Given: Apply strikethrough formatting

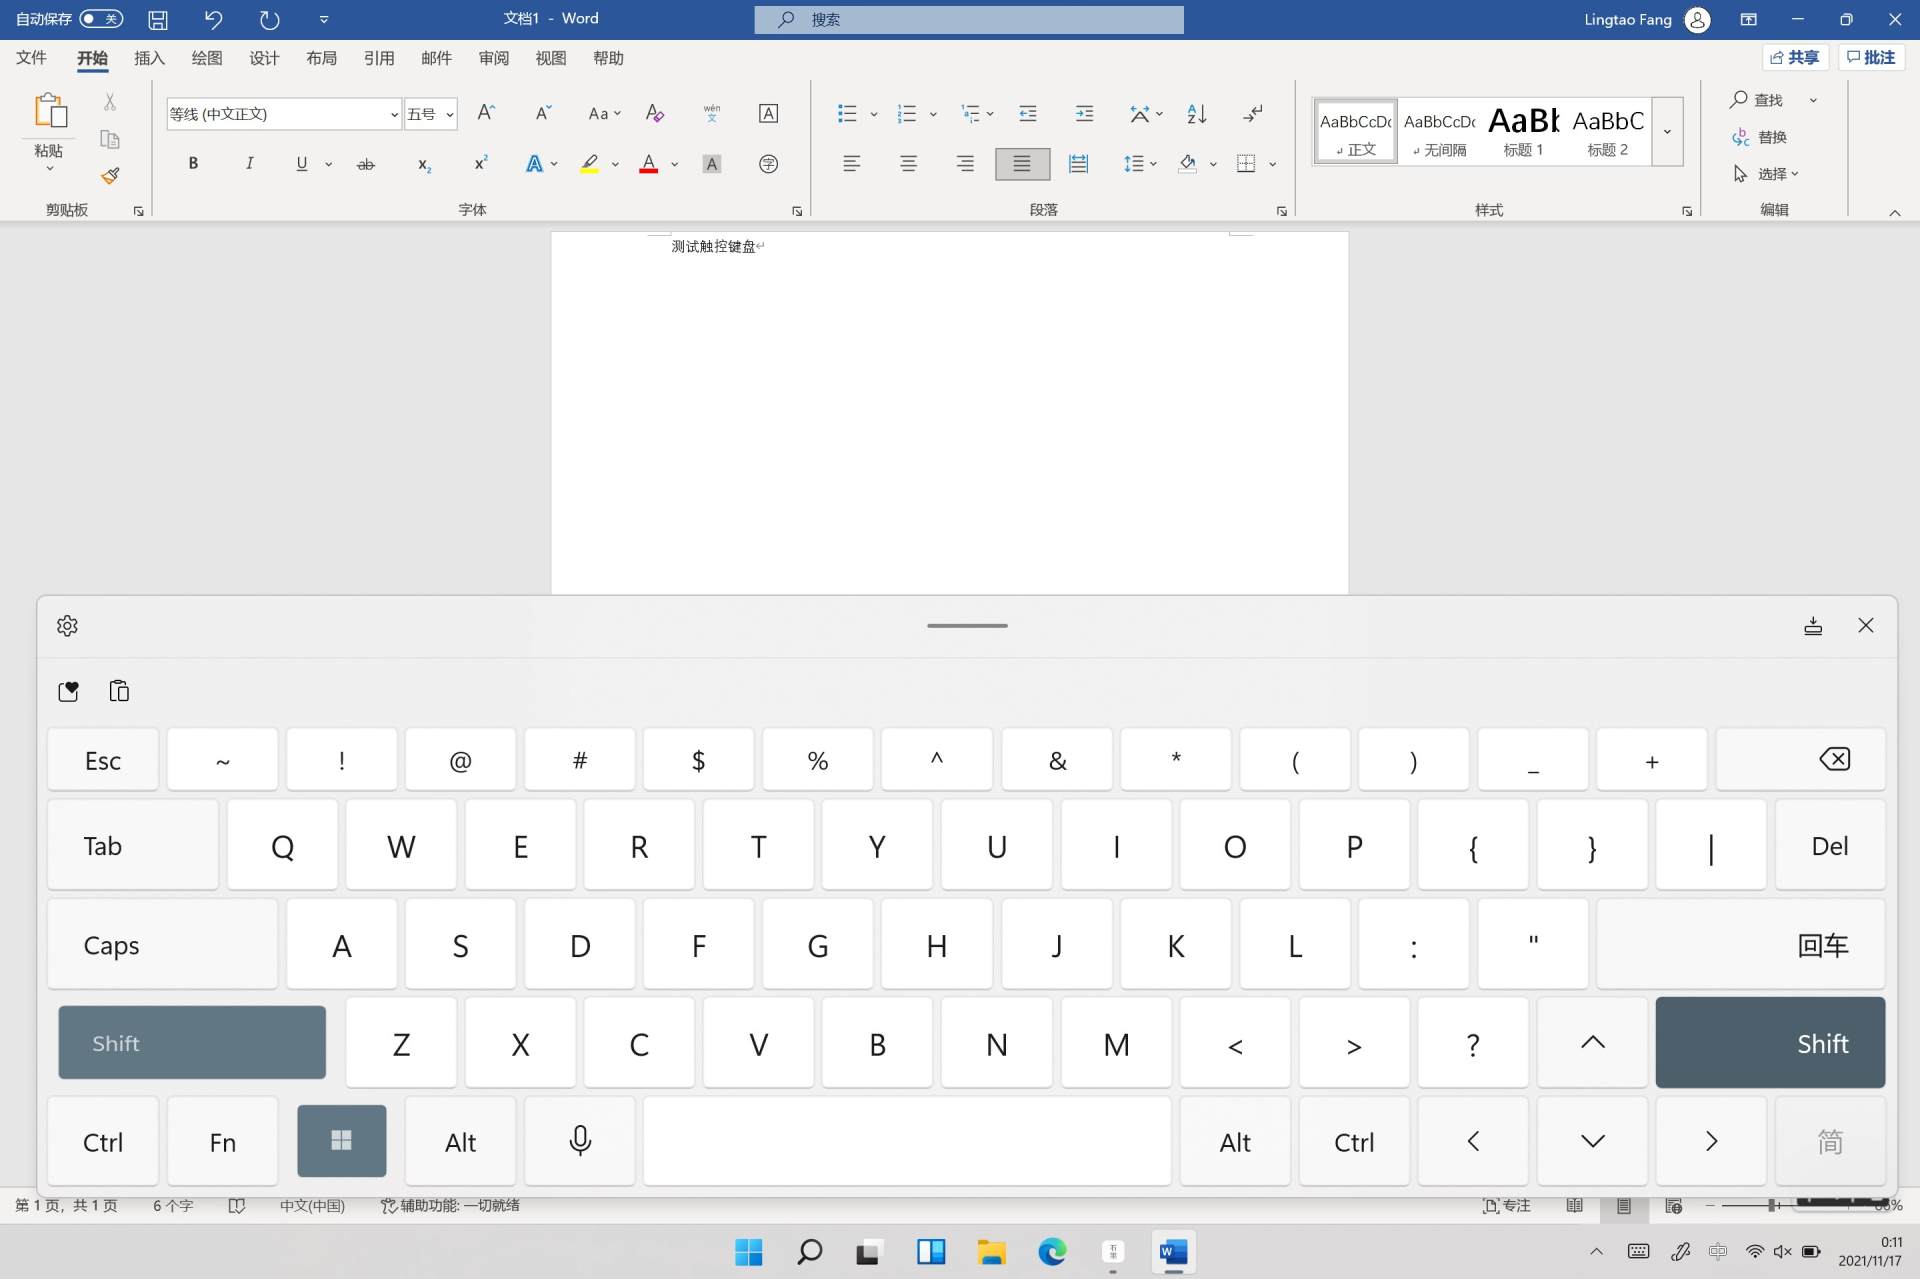Looking at the screenshot, I should 366,164.
